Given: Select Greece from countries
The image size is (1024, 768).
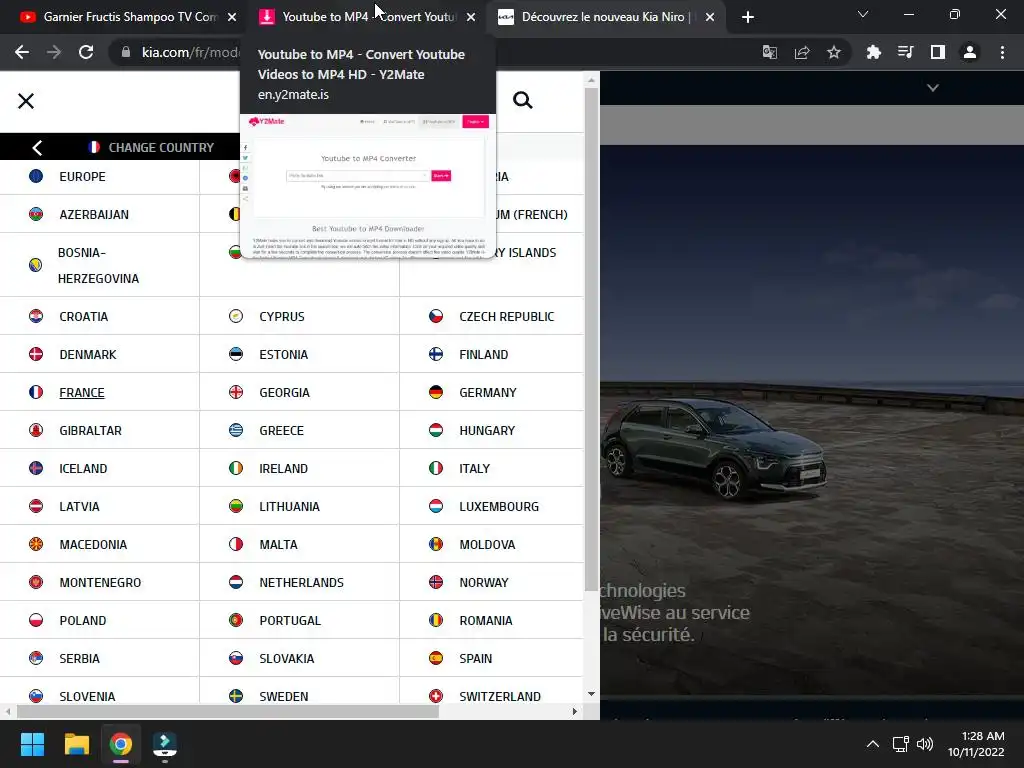Looking at the screenshot, I should point(281,430).
